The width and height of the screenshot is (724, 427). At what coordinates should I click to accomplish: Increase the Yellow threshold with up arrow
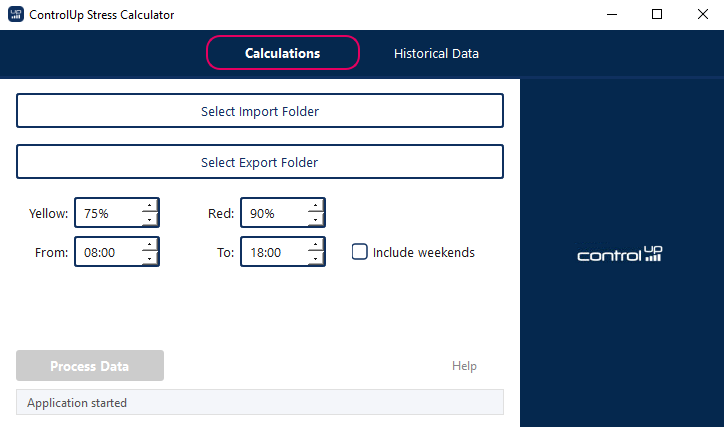tap(149, 205)
